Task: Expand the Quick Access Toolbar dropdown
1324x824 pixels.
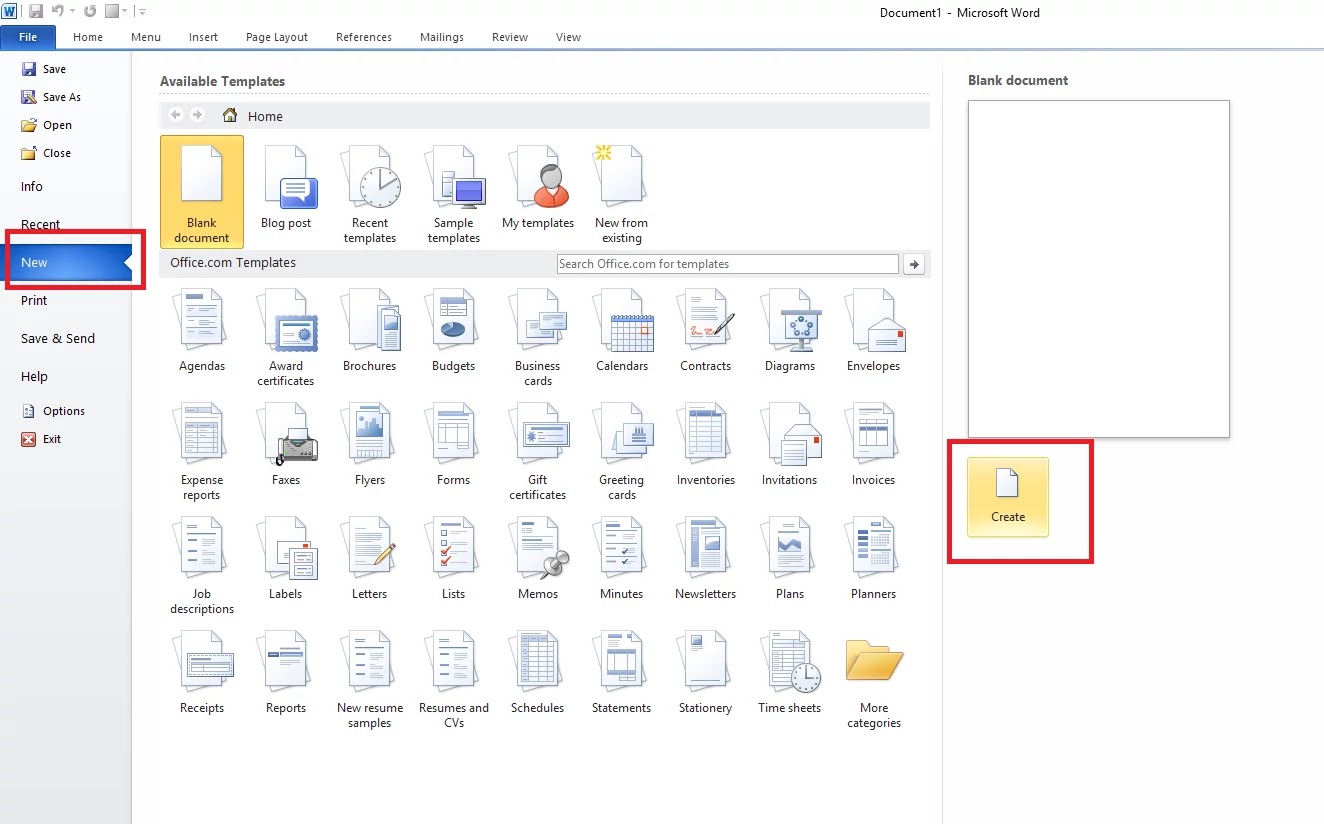Action: [142, 12]
